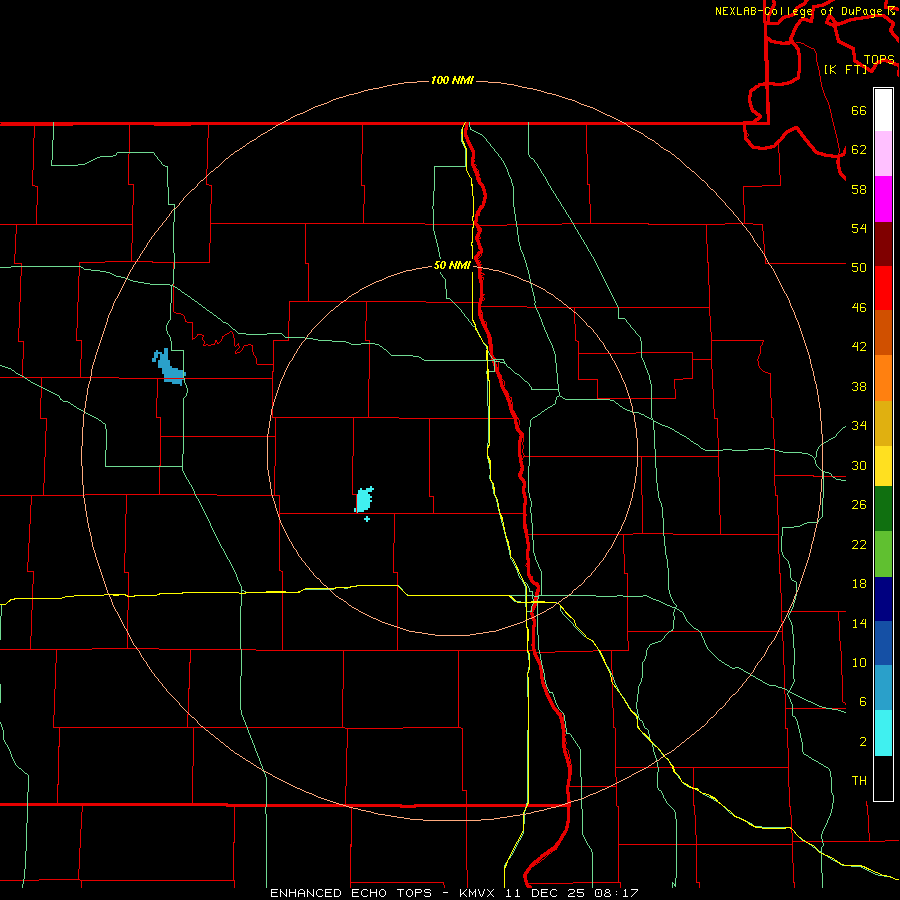Viewport: 900px width, 900px height.
Task: Click the dark red 54 kft legend swatch
Action: [883, 244]
